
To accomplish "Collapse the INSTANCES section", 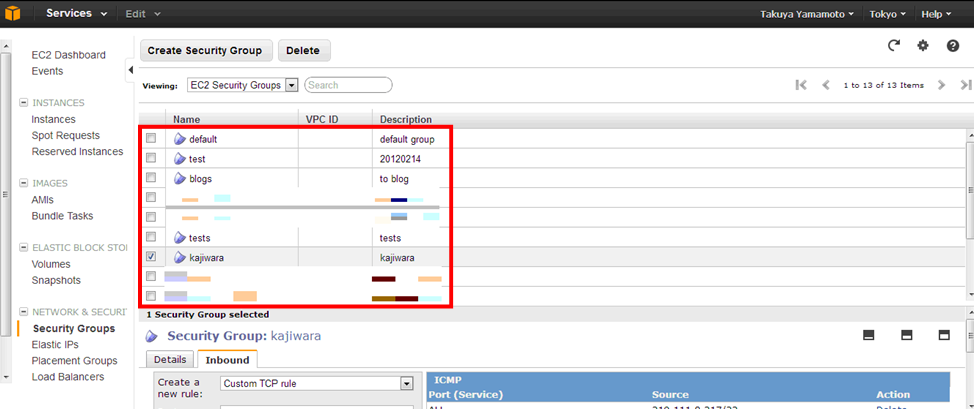I will [x=24, y=103].
